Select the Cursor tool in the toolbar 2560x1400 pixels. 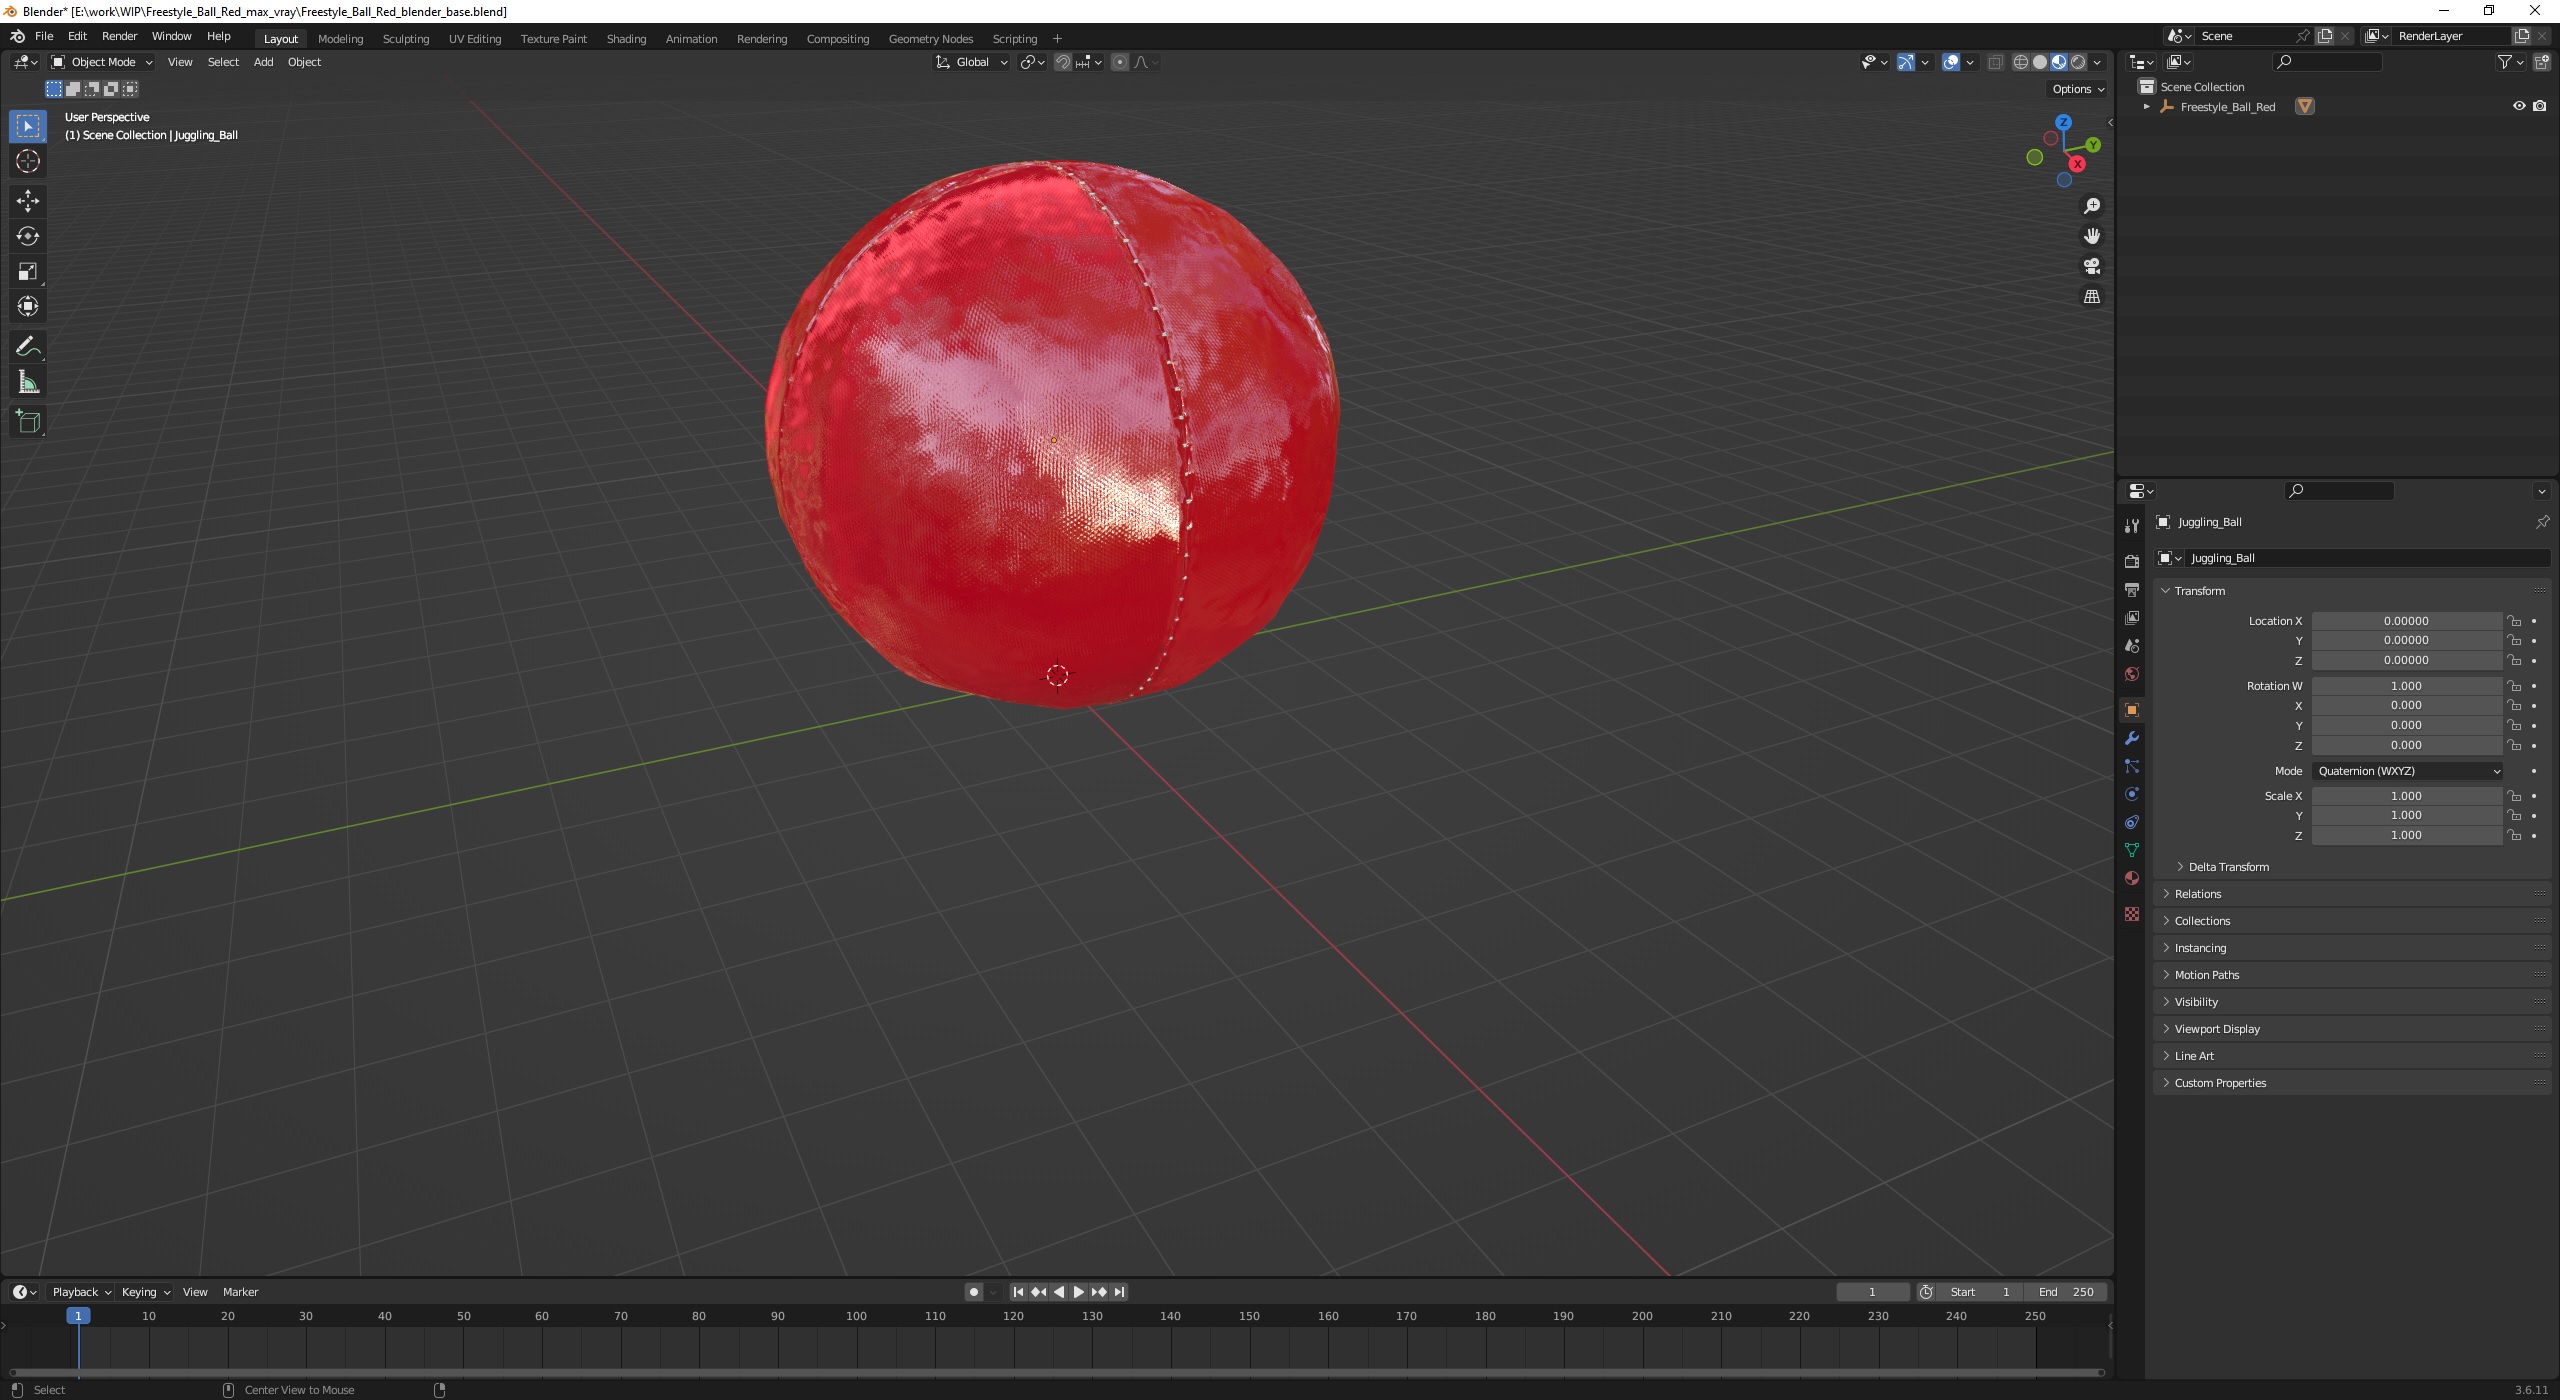[28, 161]
